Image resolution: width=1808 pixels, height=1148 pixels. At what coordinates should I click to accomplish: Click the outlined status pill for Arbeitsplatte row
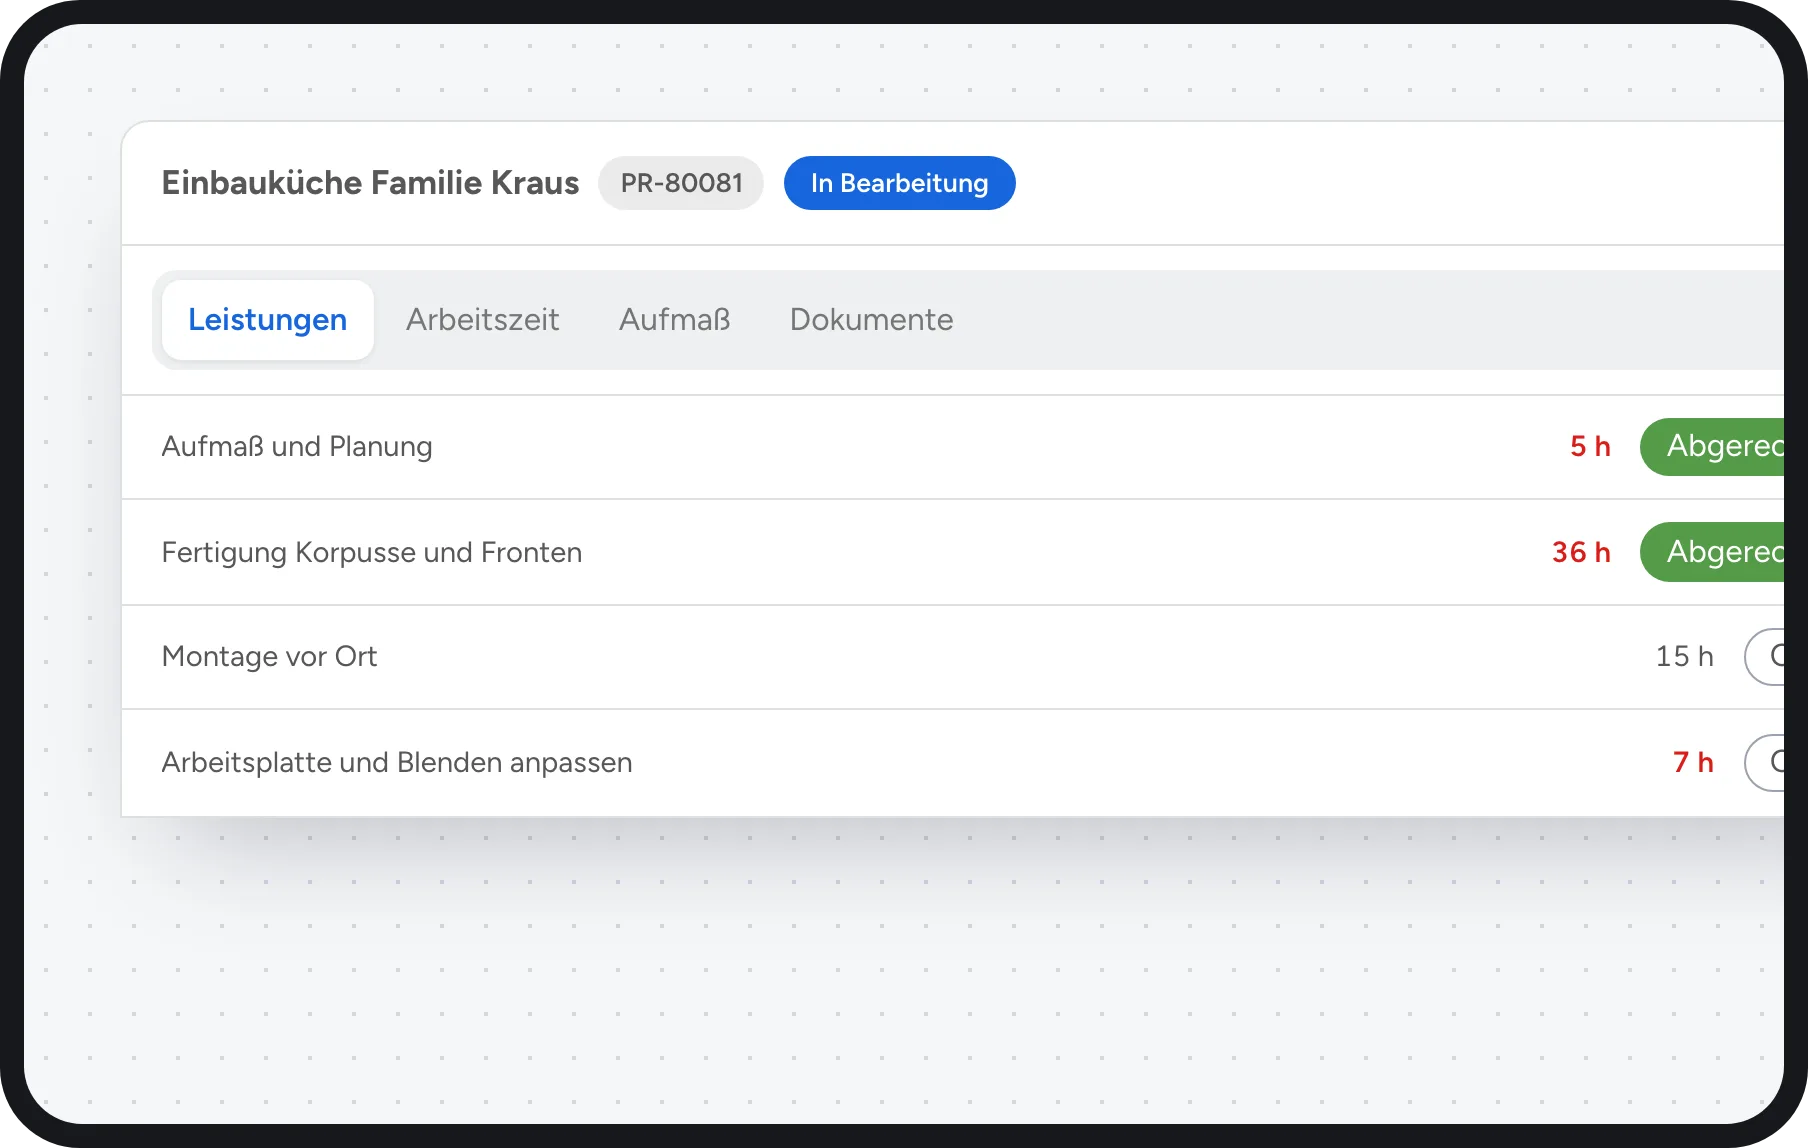pos(1764,763)
